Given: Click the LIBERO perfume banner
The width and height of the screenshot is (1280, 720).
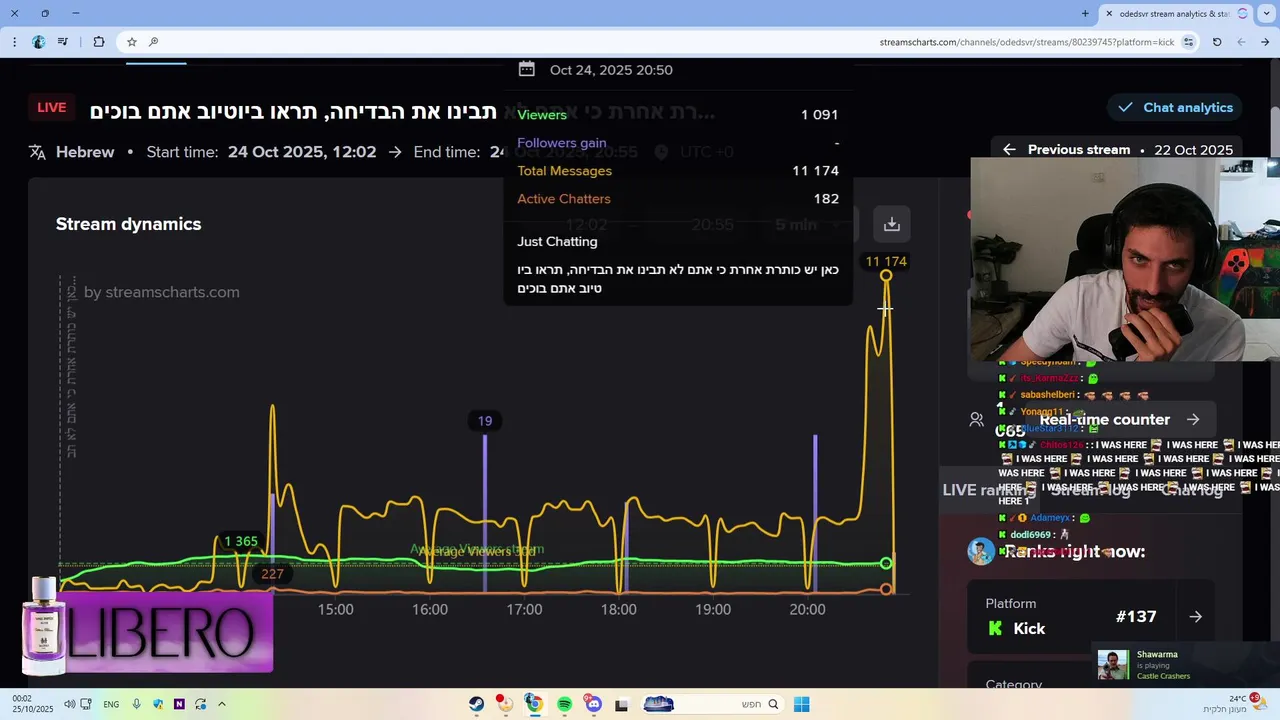Looking at the screenshot, I should tap(147, 628).
